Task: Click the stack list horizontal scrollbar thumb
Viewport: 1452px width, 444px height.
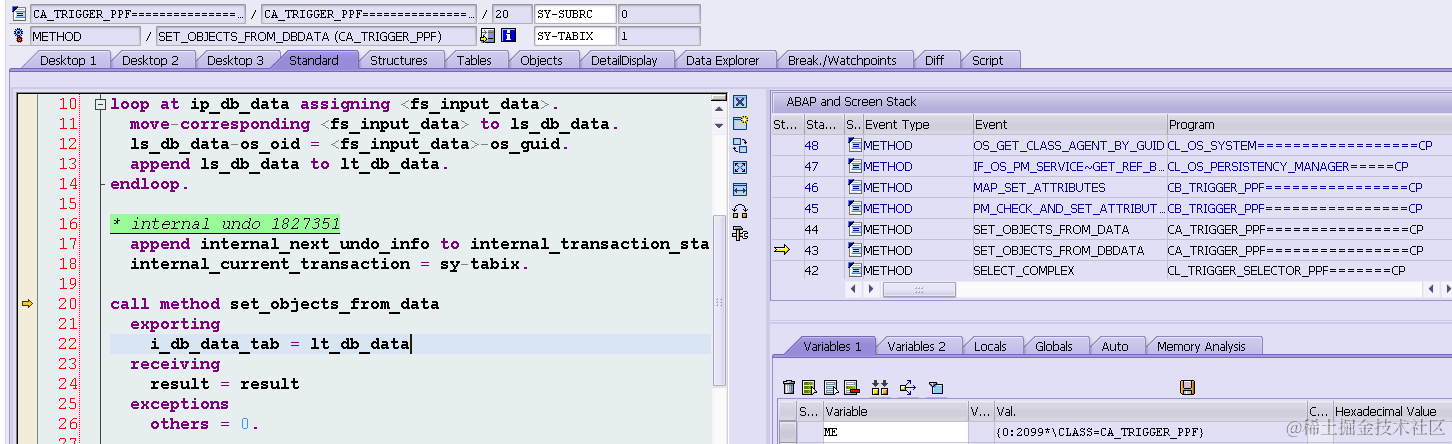Action: (919, 289)
